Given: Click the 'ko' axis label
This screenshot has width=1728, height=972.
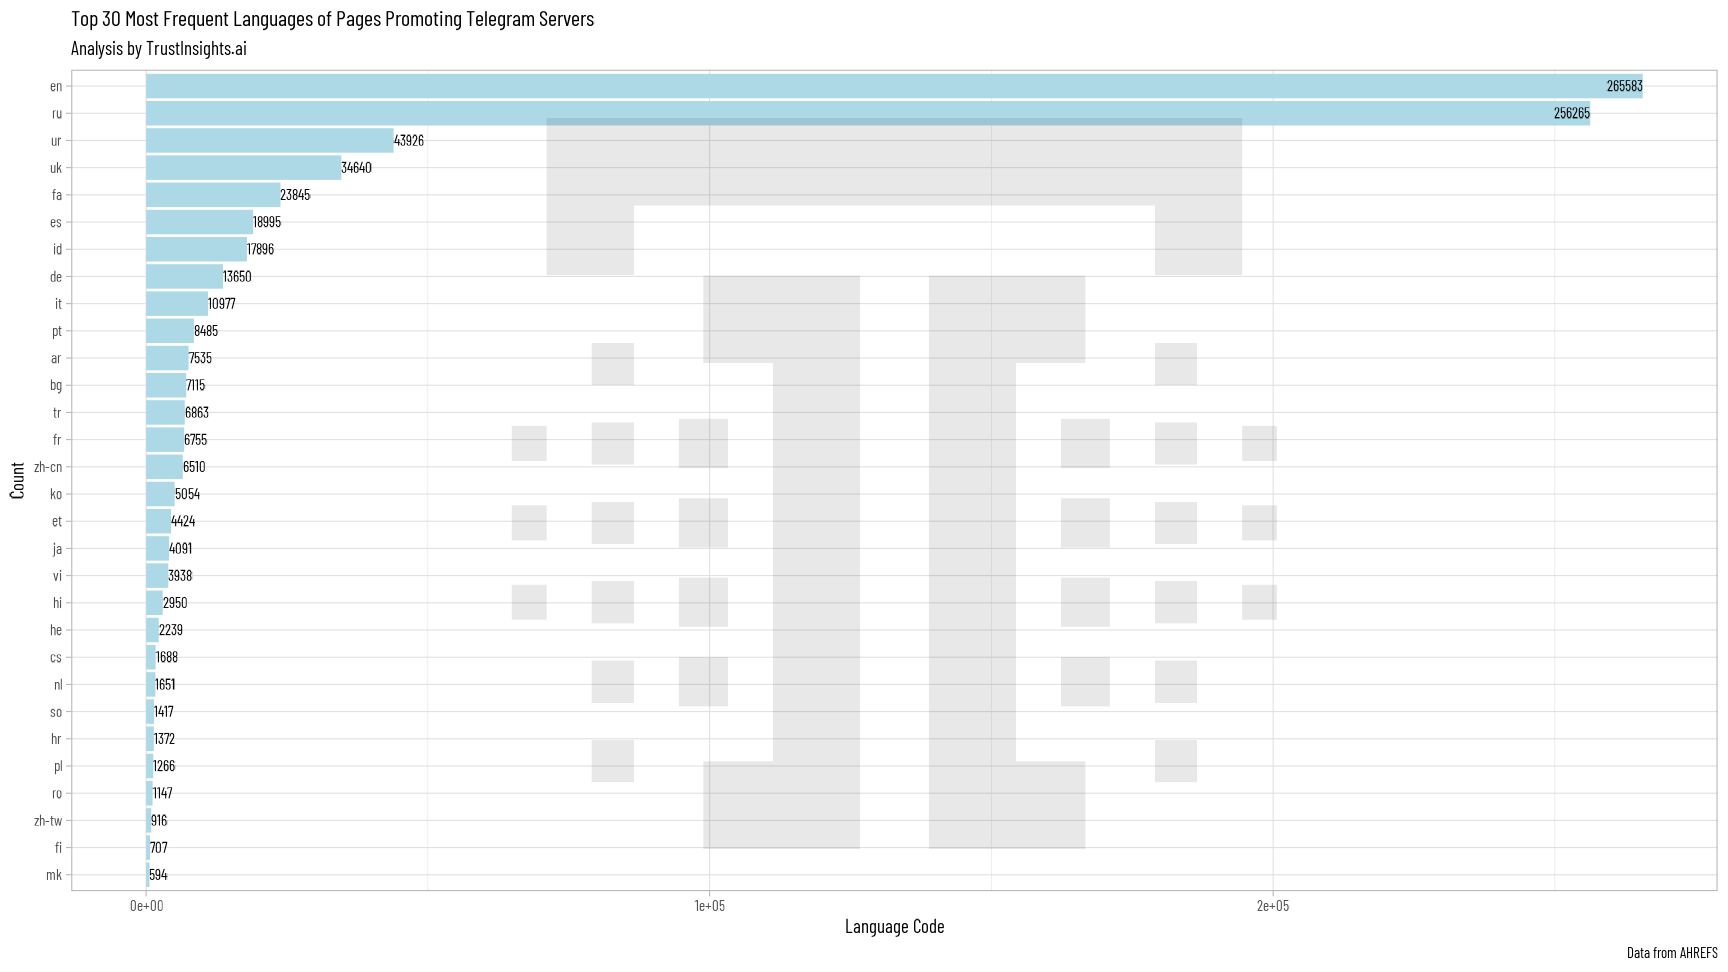Looking at the screenshot, I should (x=56, y=494).
